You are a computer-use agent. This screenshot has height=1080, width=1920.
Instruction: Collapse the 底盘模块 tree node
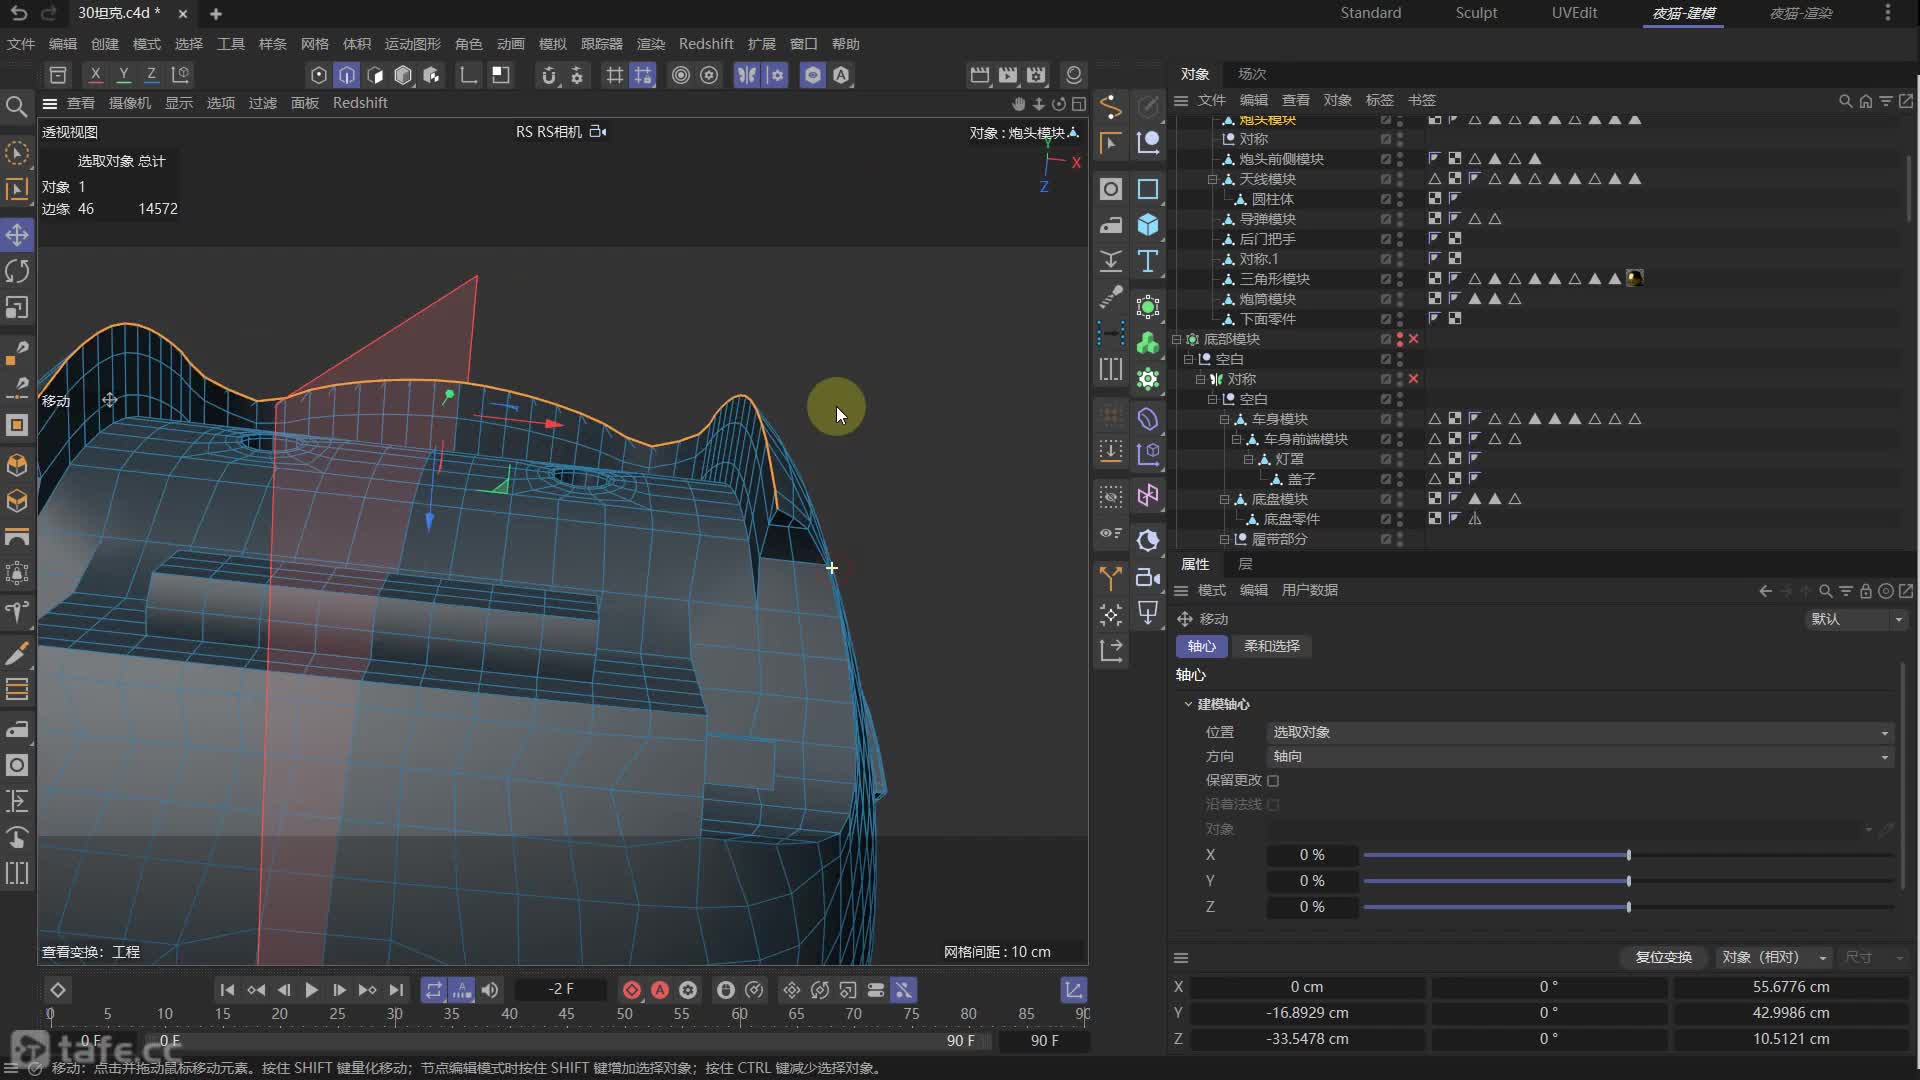[1225, 499]
